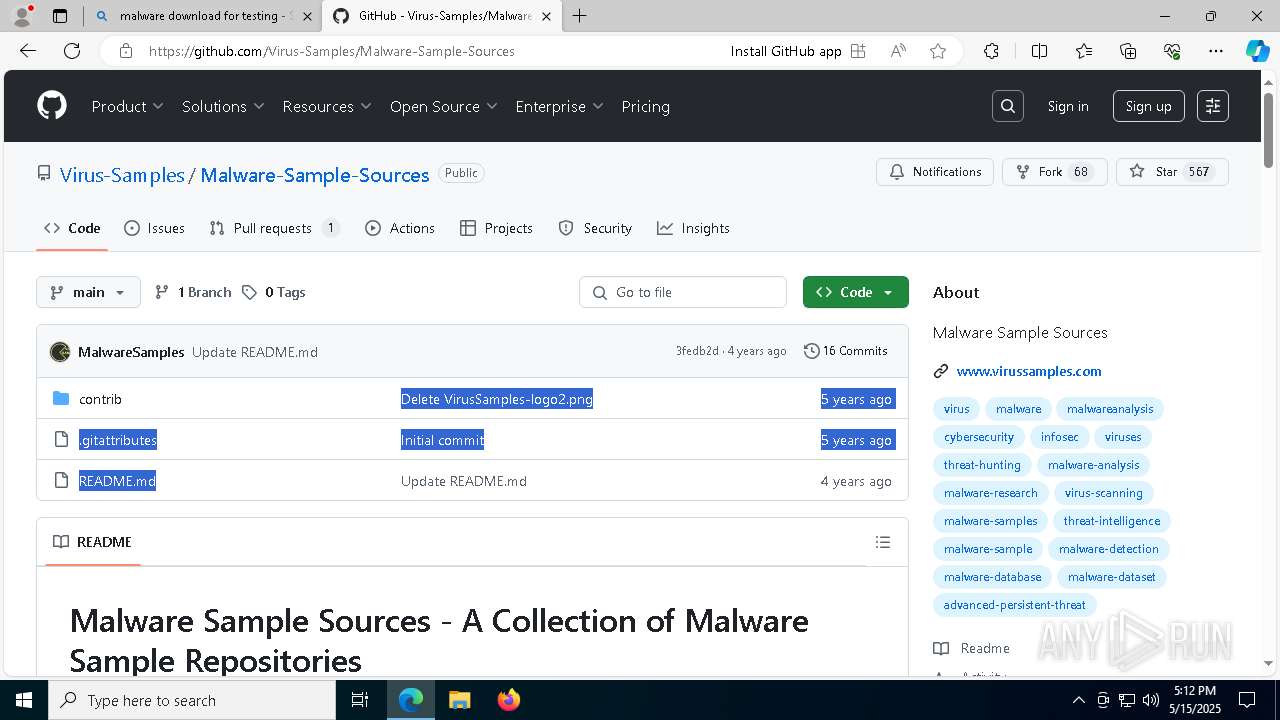
Task: Switch to the Issues tab
Action: coord(154,228)
